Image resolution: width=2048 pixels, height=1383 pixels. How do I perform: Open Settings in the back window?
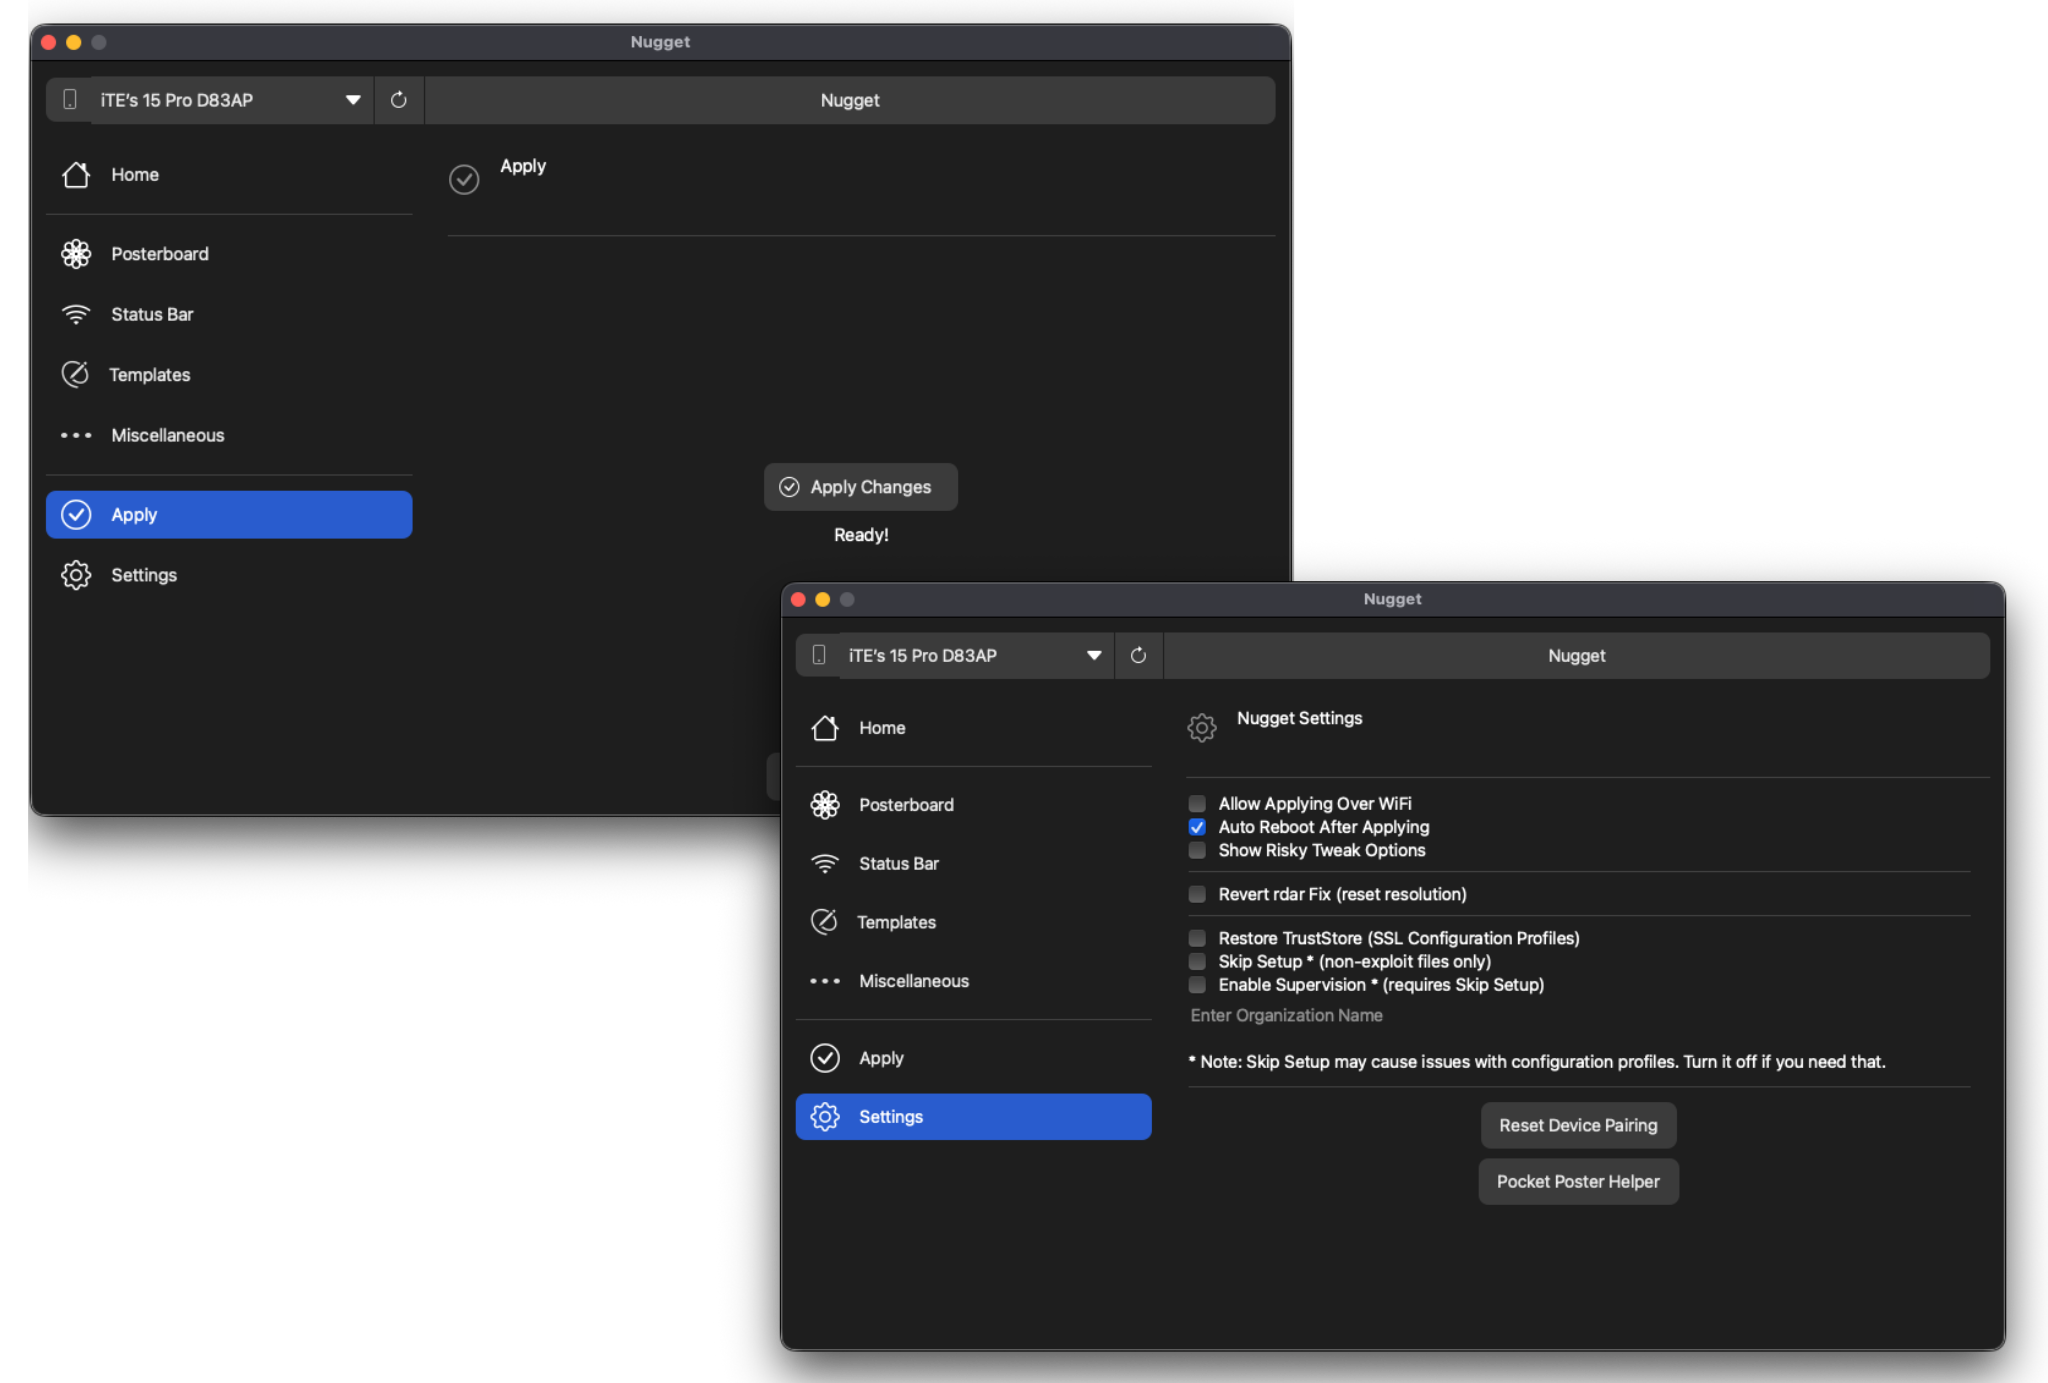[229, 575]
